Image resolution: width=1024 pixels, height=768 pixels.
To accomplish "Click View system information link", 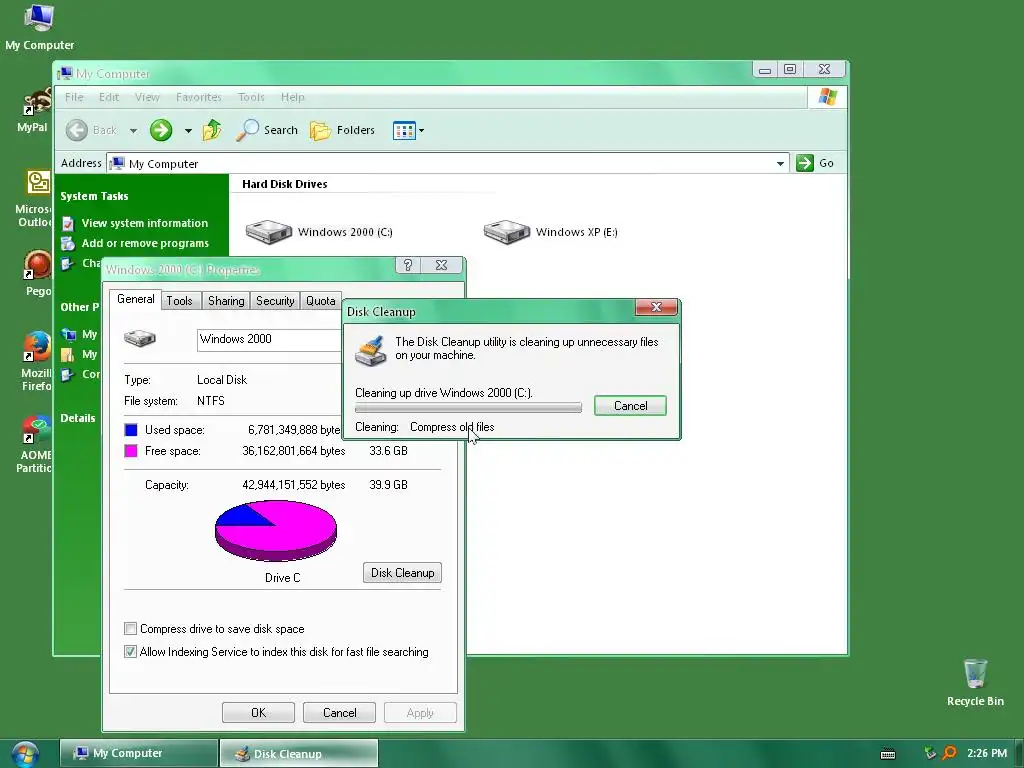I will click(x=144, y=223).
